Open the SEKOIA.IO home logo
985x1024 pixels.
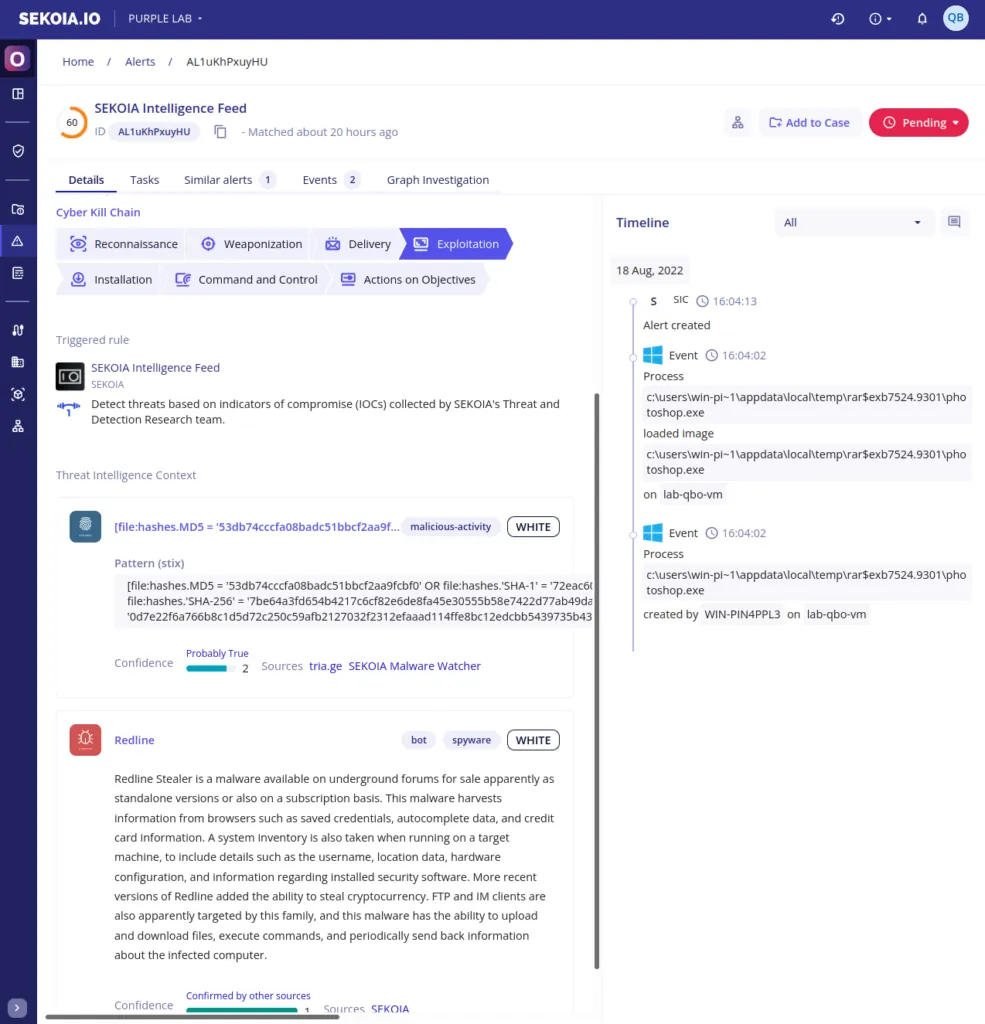[x=59, y=18]
